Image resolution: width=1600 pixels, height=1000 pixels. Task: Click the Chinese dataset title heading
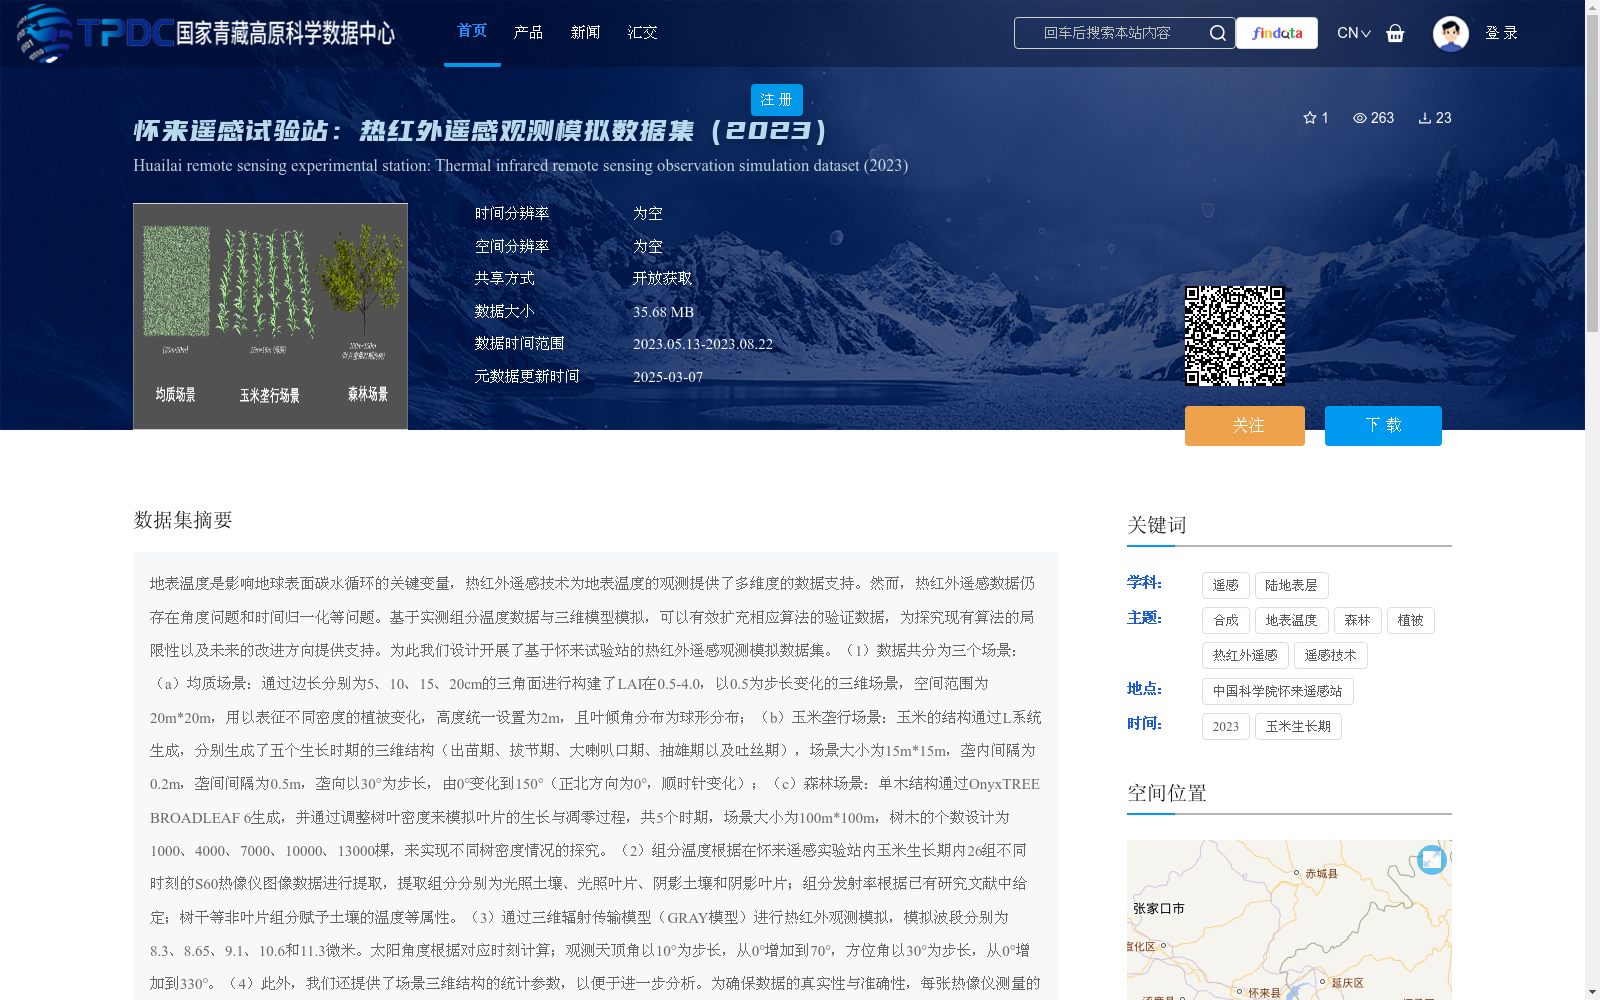pos(481,131)
